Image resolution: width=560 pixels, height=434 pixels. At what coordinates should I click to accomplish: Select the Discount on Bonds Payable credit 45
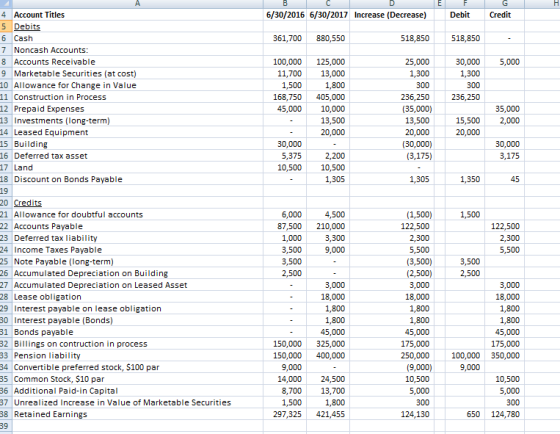pos(504,179)
